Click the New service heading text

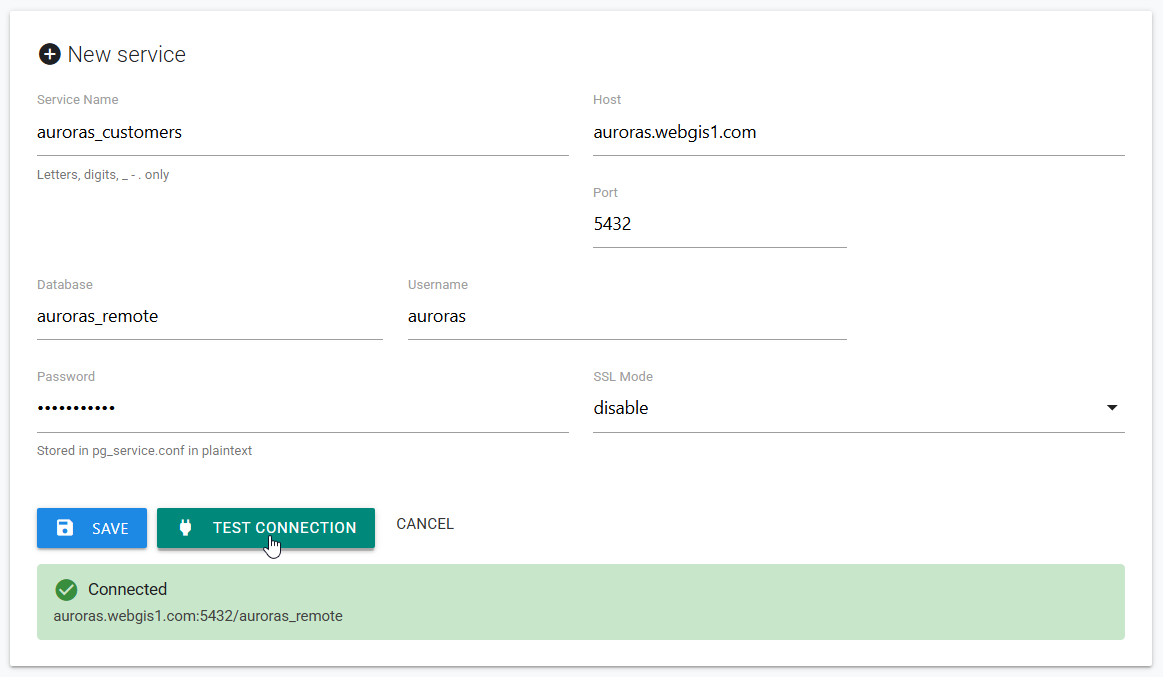point(127,54)
